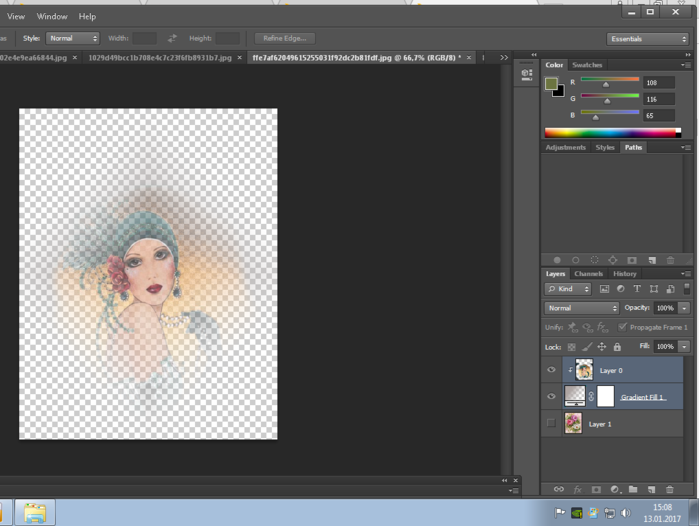The height and width of the screenshot is (526, 699).
Task: Create a new group folder
Action: pyautogui.click(x=633, y=489)
